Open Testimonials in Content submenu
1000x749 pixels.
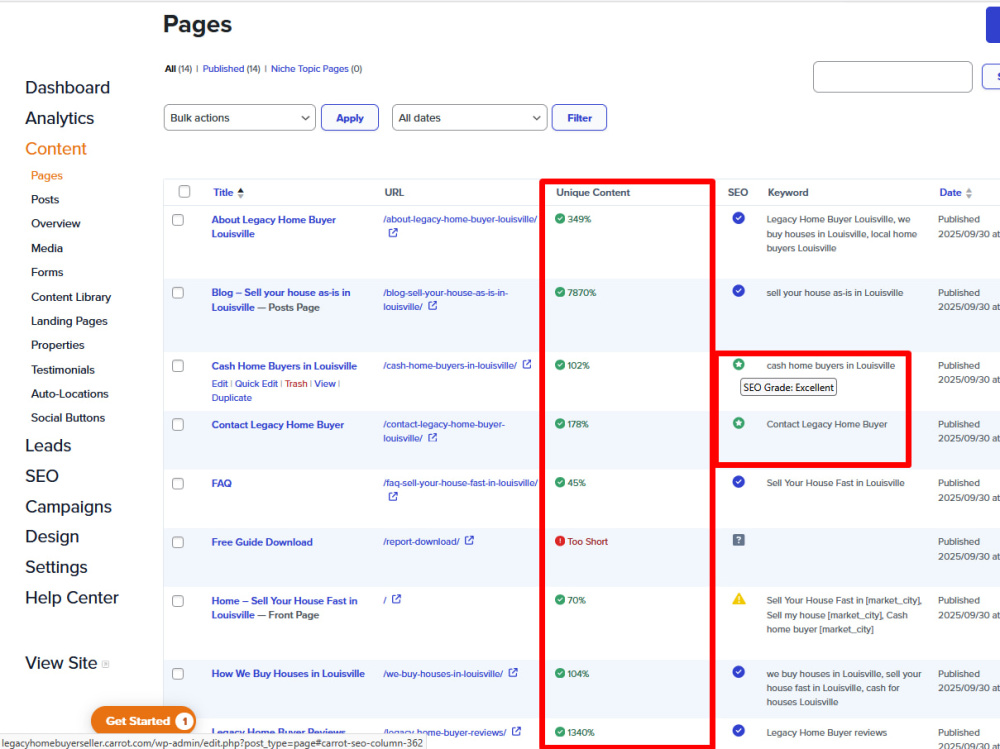coord(62,369)
